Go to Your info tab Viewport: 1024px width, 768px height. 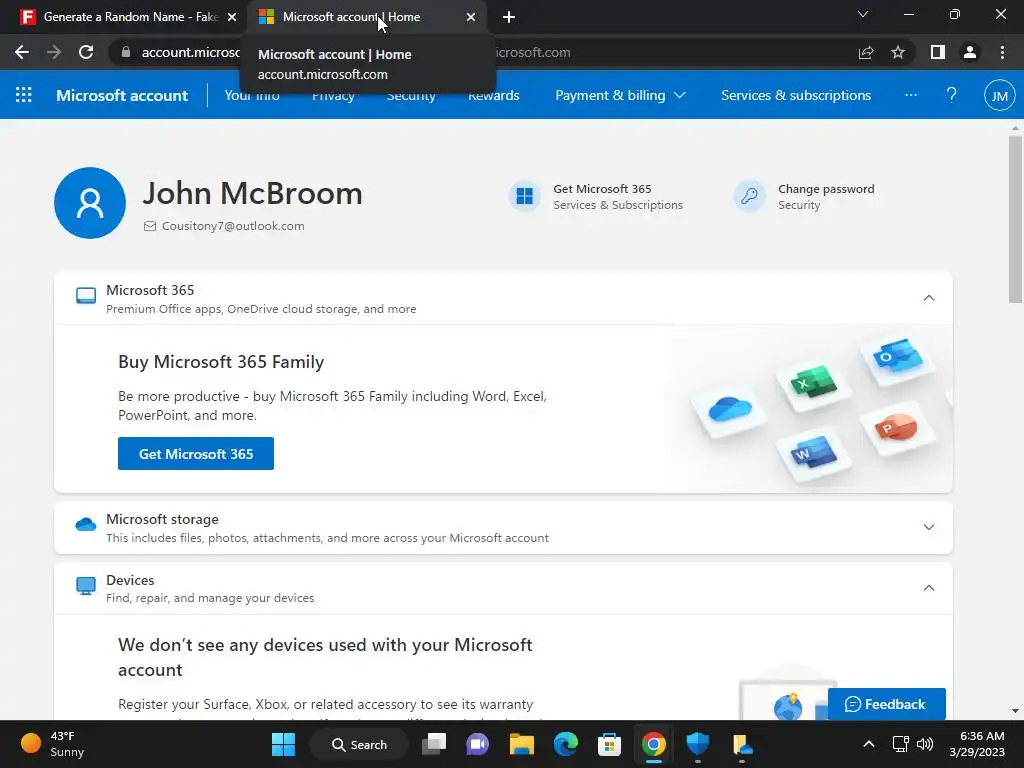(x=252, y=95)
